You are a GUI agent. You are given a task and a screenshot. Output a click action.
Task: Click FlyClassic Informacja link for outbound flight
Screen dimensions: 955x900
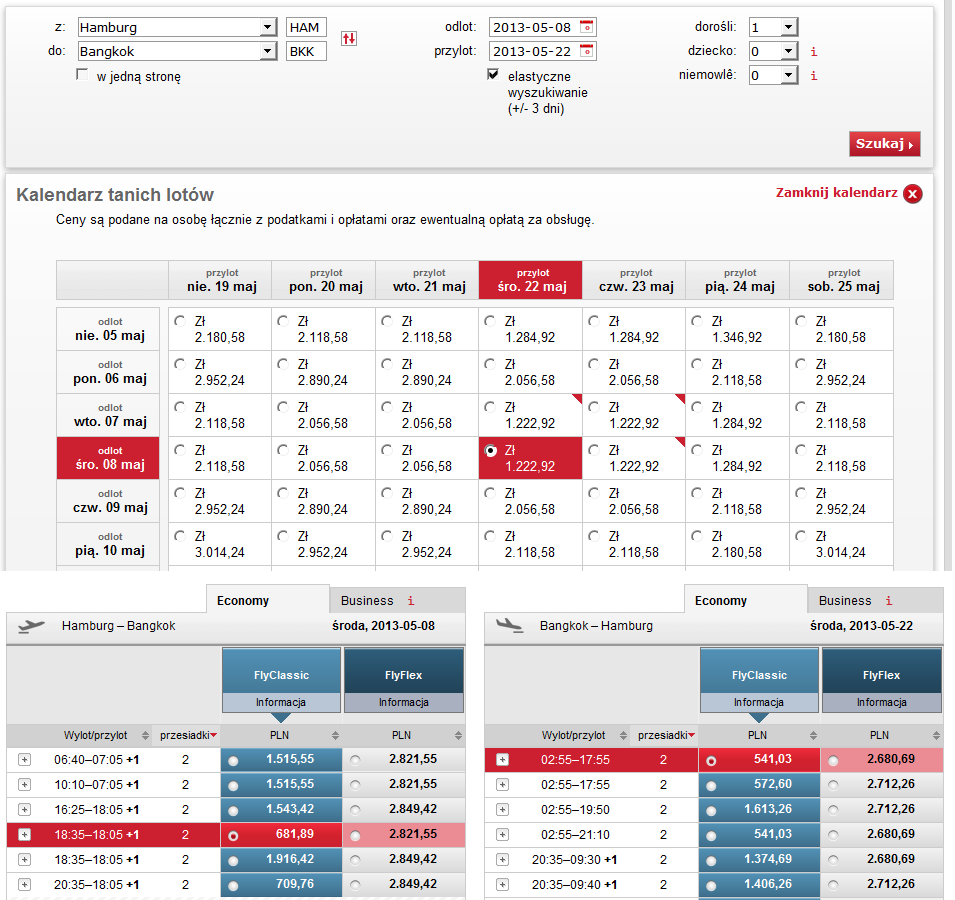click(280, 702)
